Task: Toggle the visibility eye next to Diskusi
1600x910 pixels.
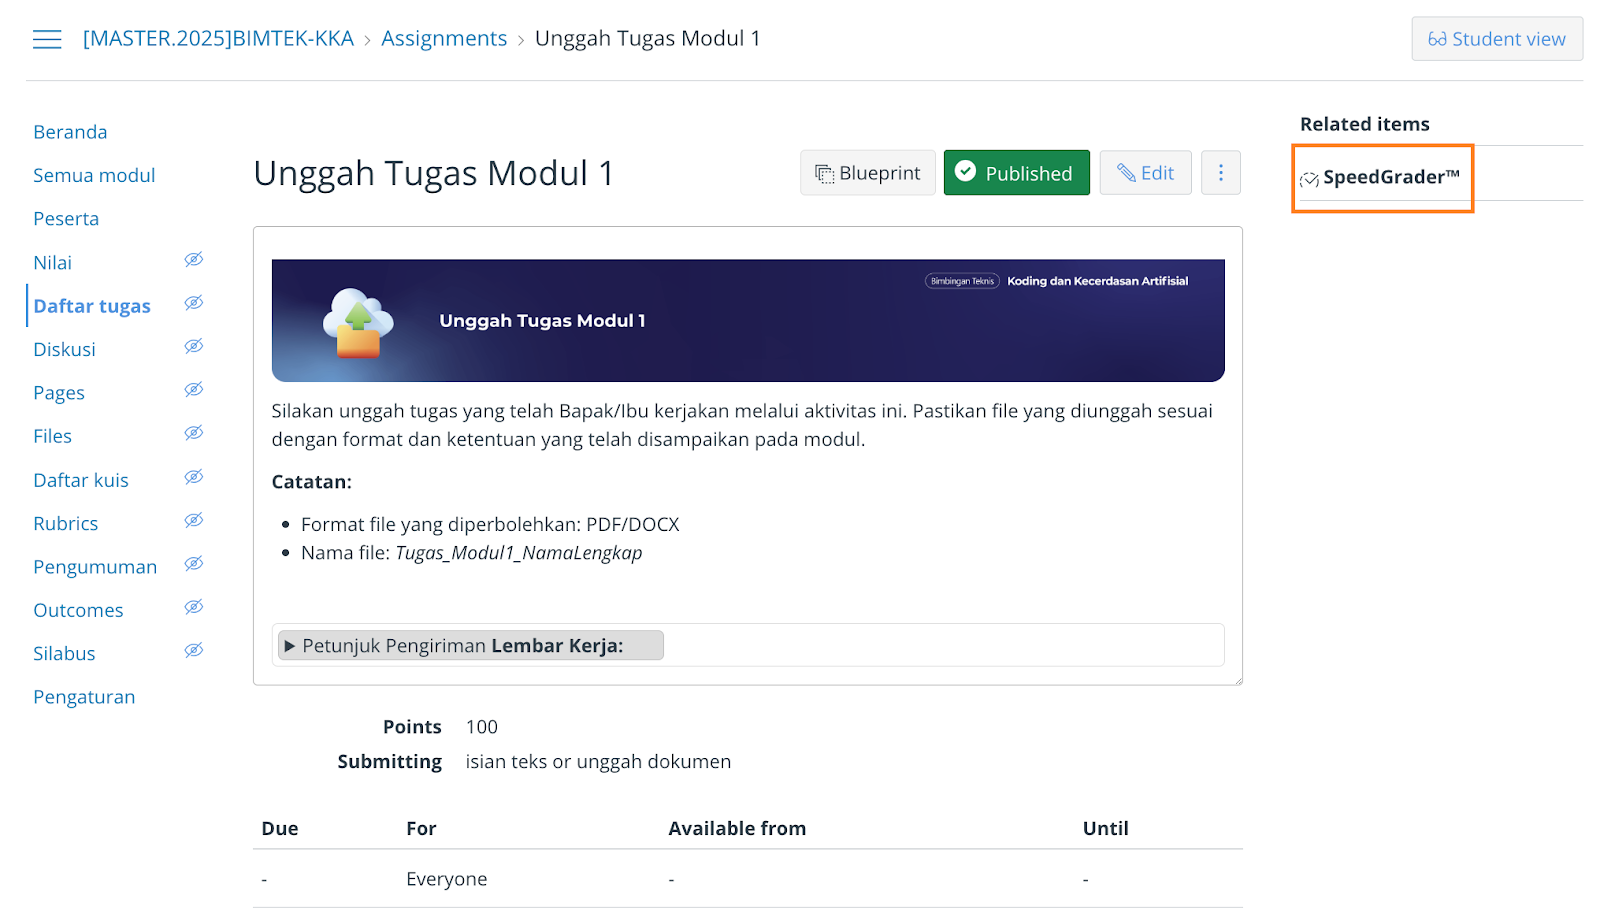Action: [x=193, y=346]
